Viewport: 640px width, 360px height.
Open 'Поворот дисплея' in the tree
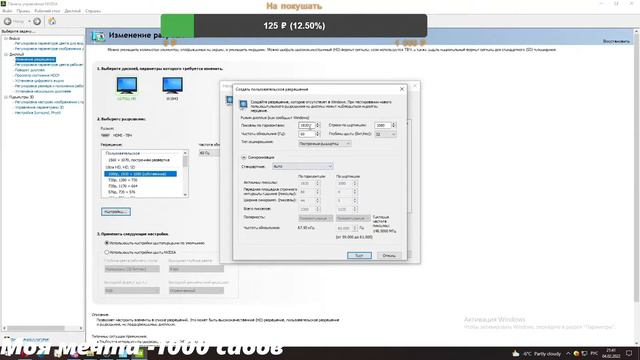coord(30,70)
